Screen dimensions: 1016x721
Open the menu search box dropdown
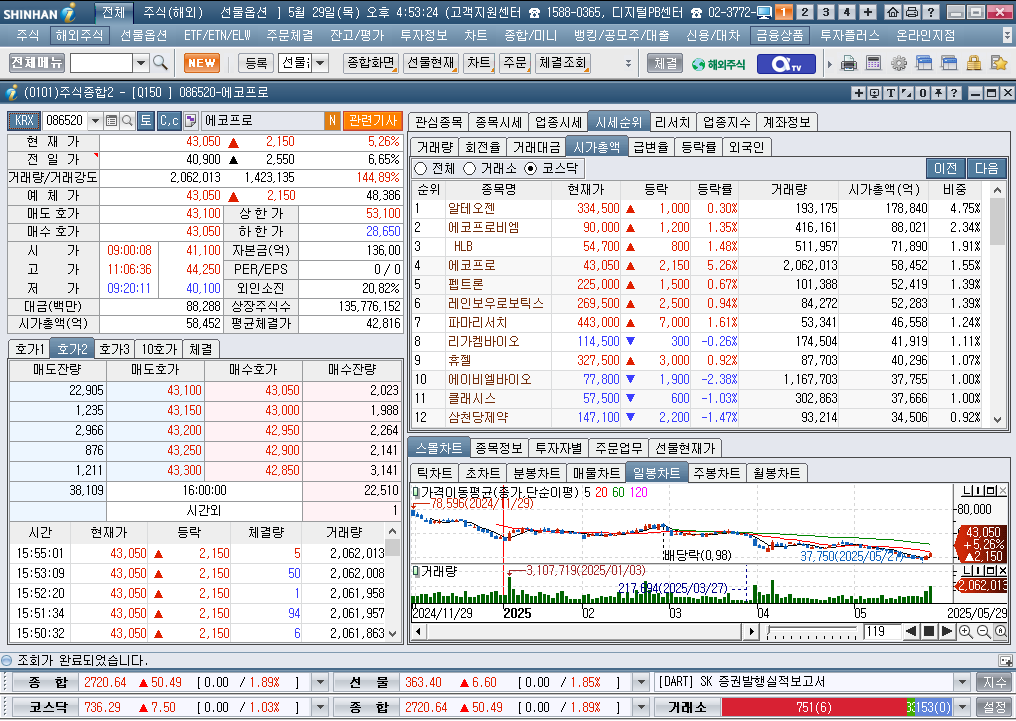pos(141,63)
